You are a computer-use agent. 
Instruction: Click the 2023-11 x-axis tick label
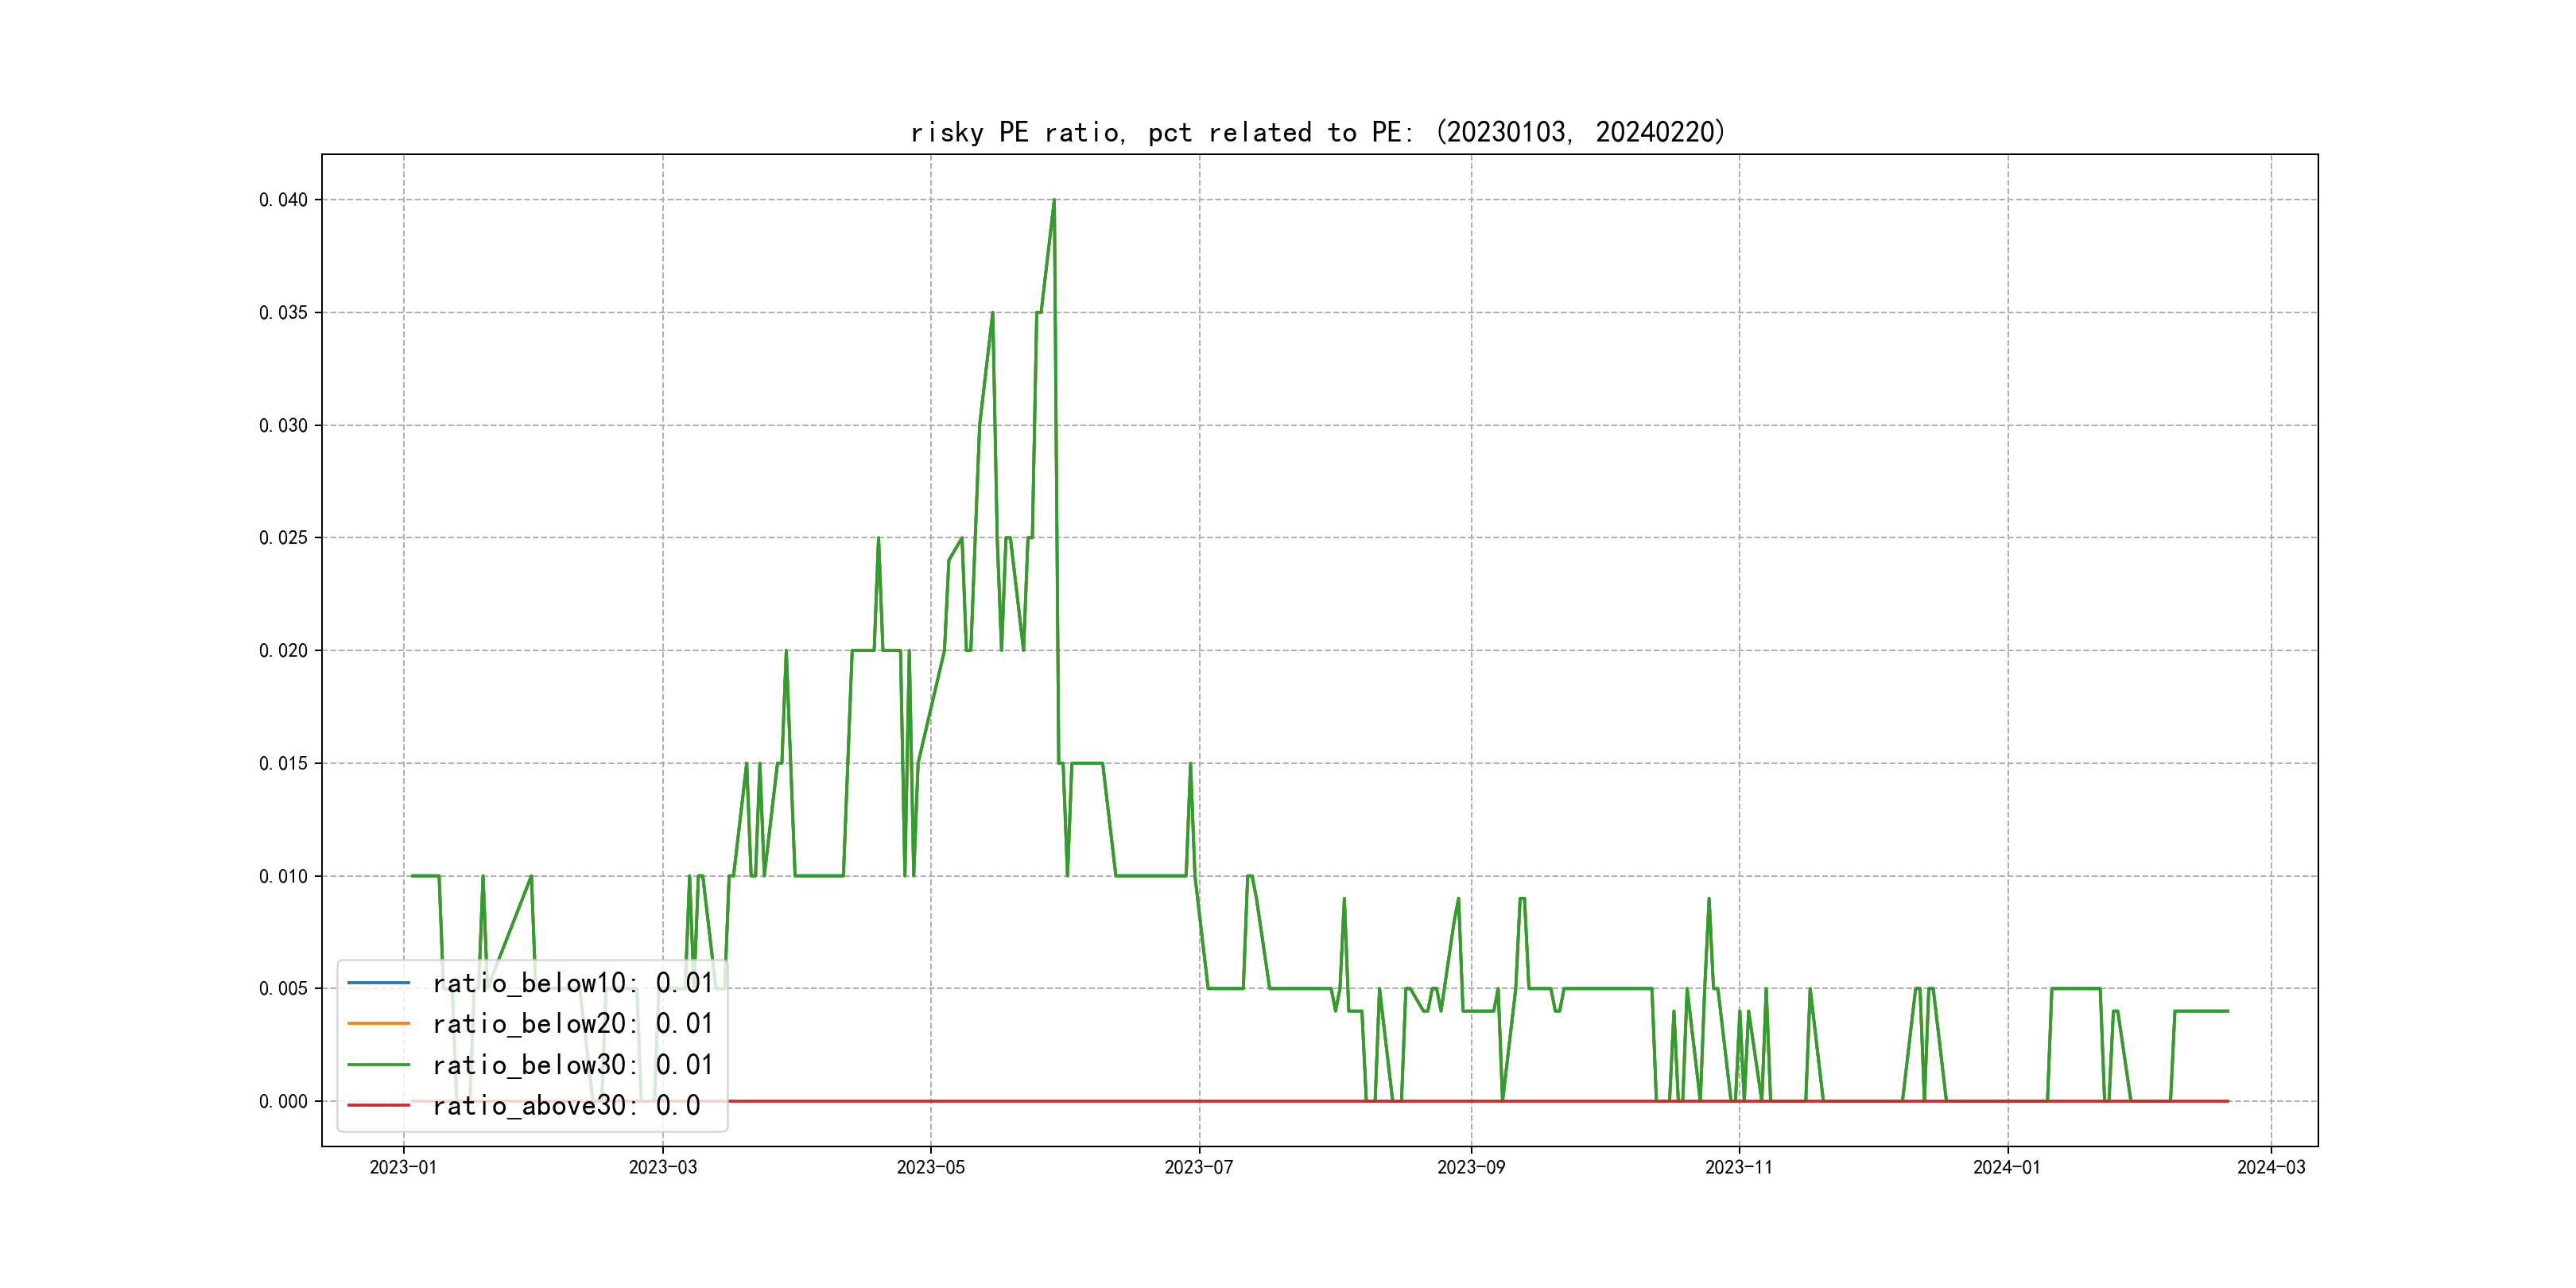(x=1738, y=1167)
